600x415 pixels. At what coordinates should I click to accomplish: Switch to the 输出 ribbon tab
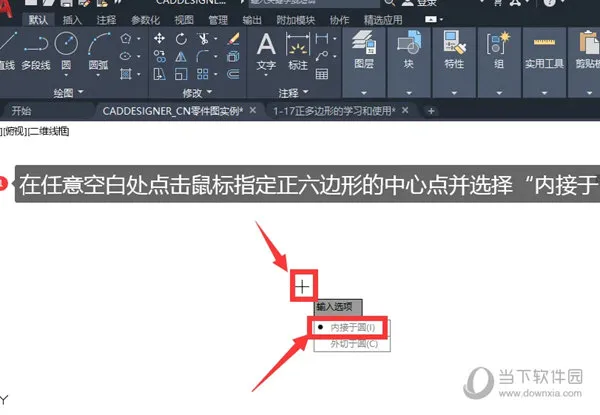(252, 20)
